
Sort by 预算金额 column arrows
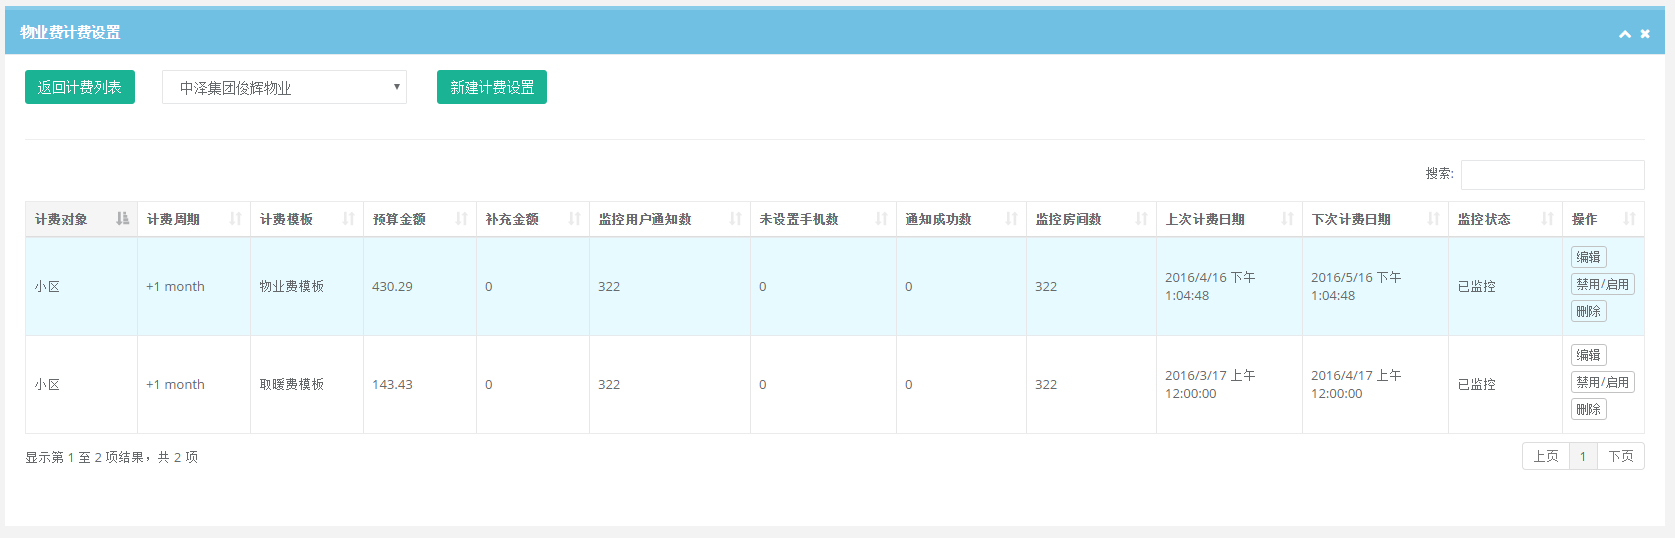pyautogui.click(x=462, y=219)
